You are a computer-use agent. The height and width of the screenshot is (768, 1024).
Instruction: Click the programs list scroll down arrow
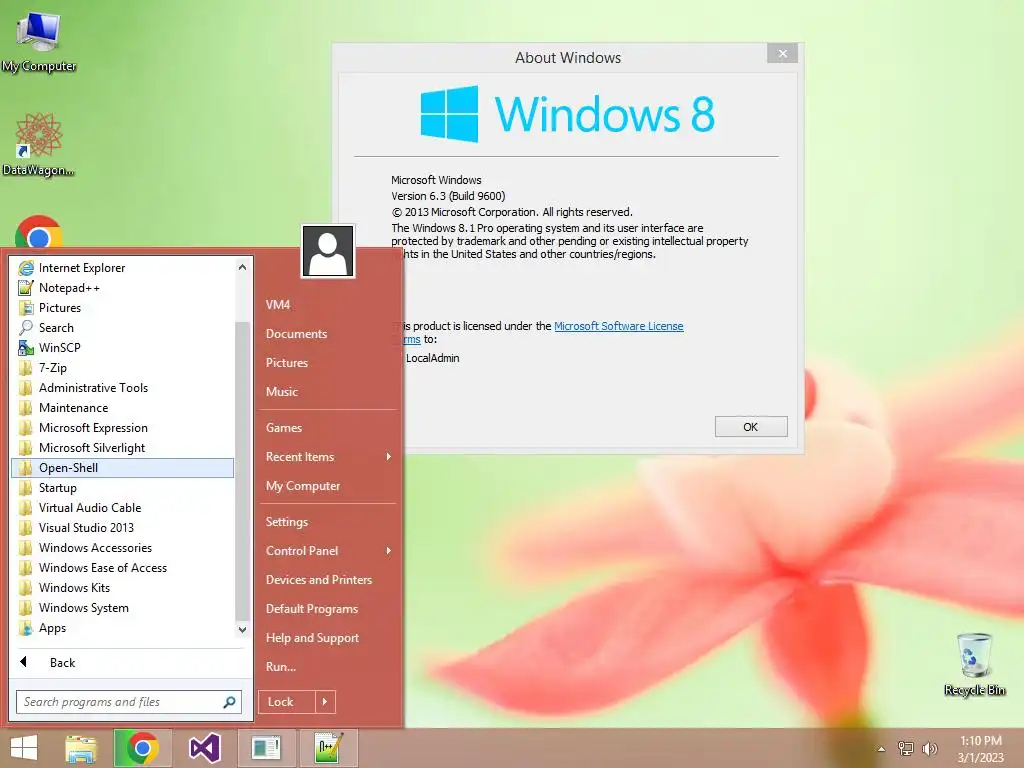pos(242,630)
